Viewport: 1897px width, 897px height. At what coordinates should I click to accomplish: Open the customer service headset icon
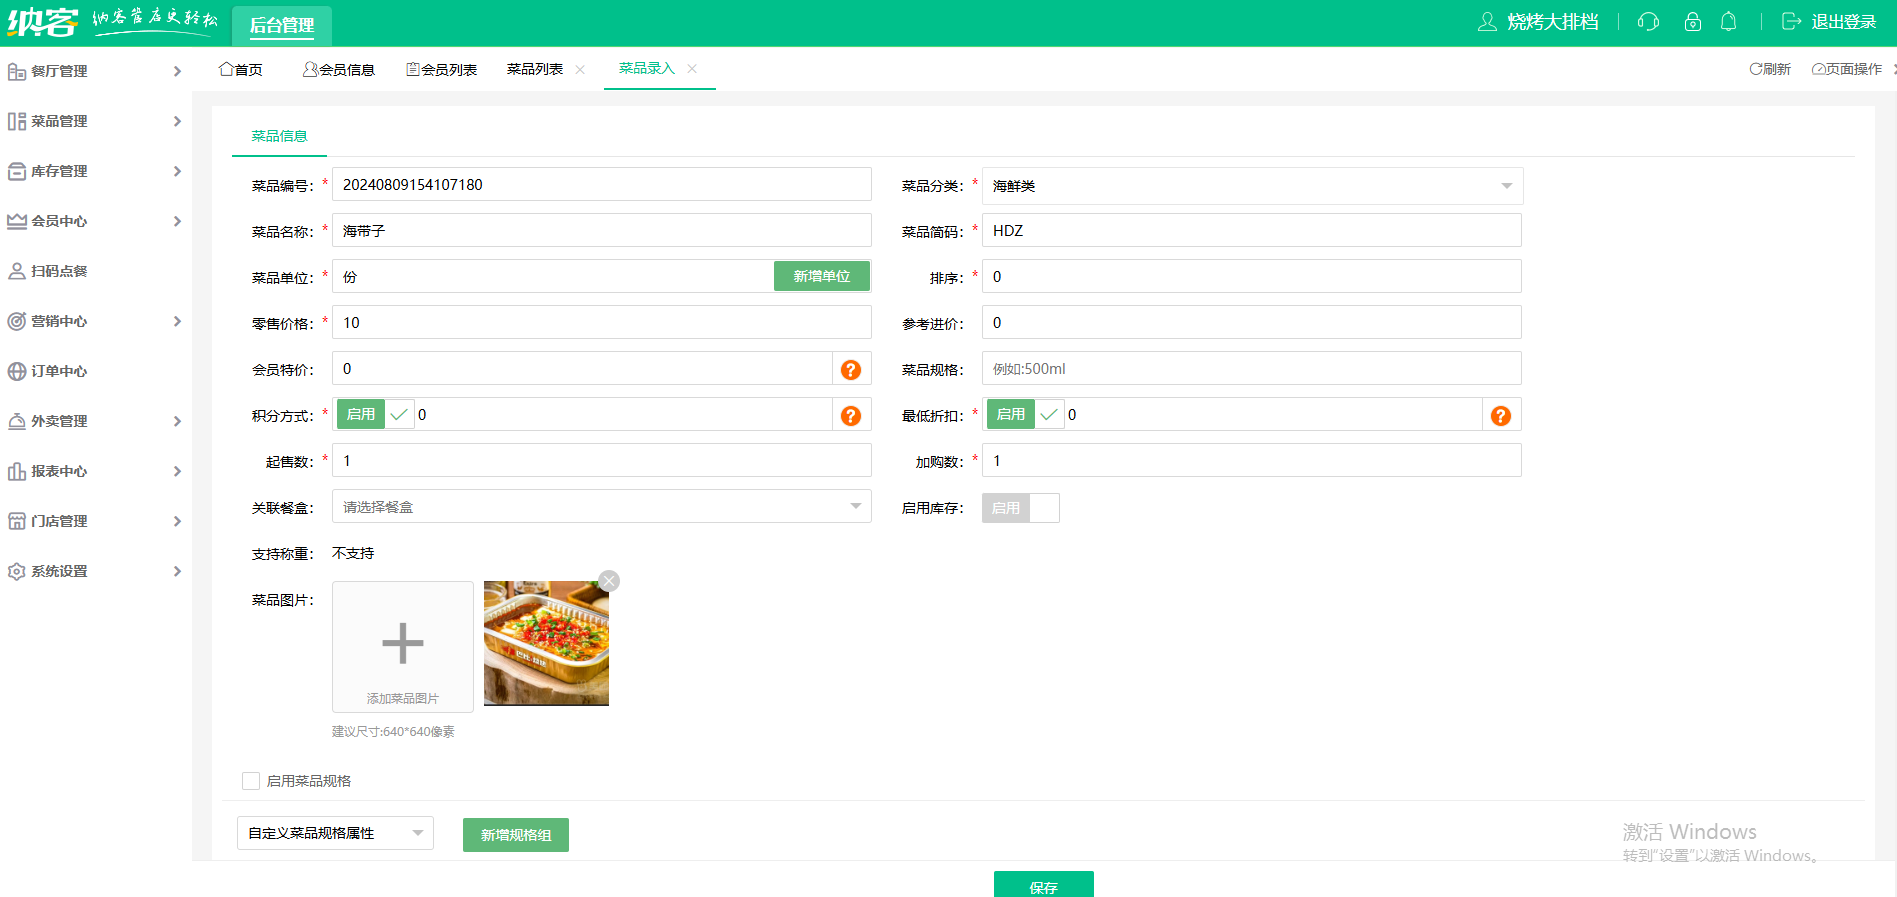click(x=1648, y=22)
